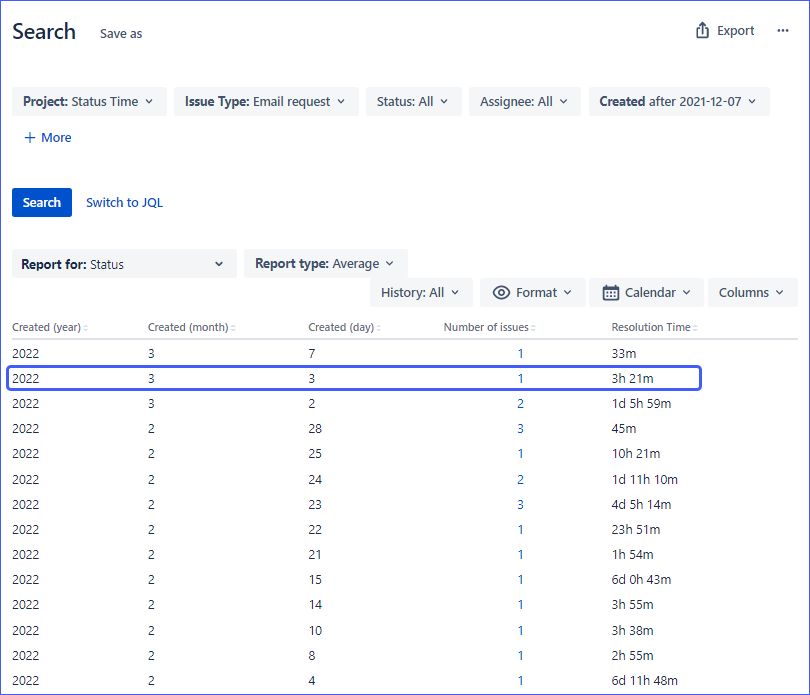
Task: Open the Created after 2021-12-07 filter
Action: [x=679, y=101]
